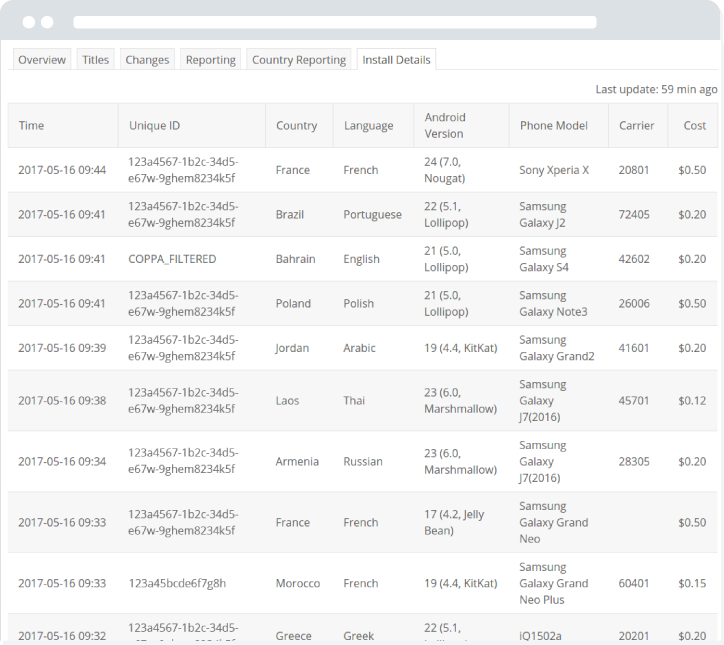Select the COPPA_FILTERED unique ID cell
The width and height of the screenshot is (724, 645).
172,259
